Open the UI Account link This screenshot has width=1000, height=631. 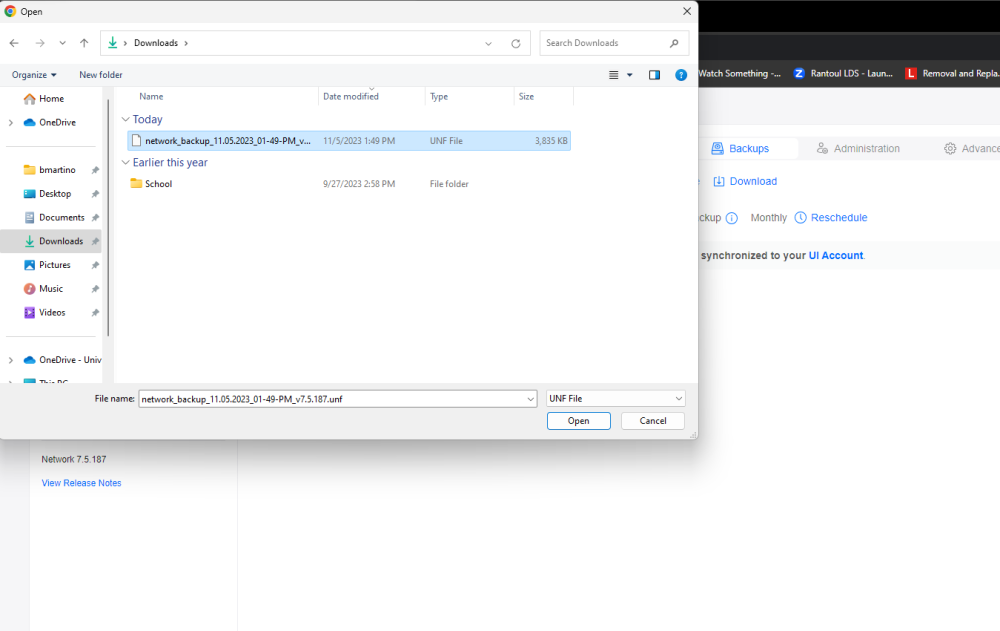click(835, 255)
